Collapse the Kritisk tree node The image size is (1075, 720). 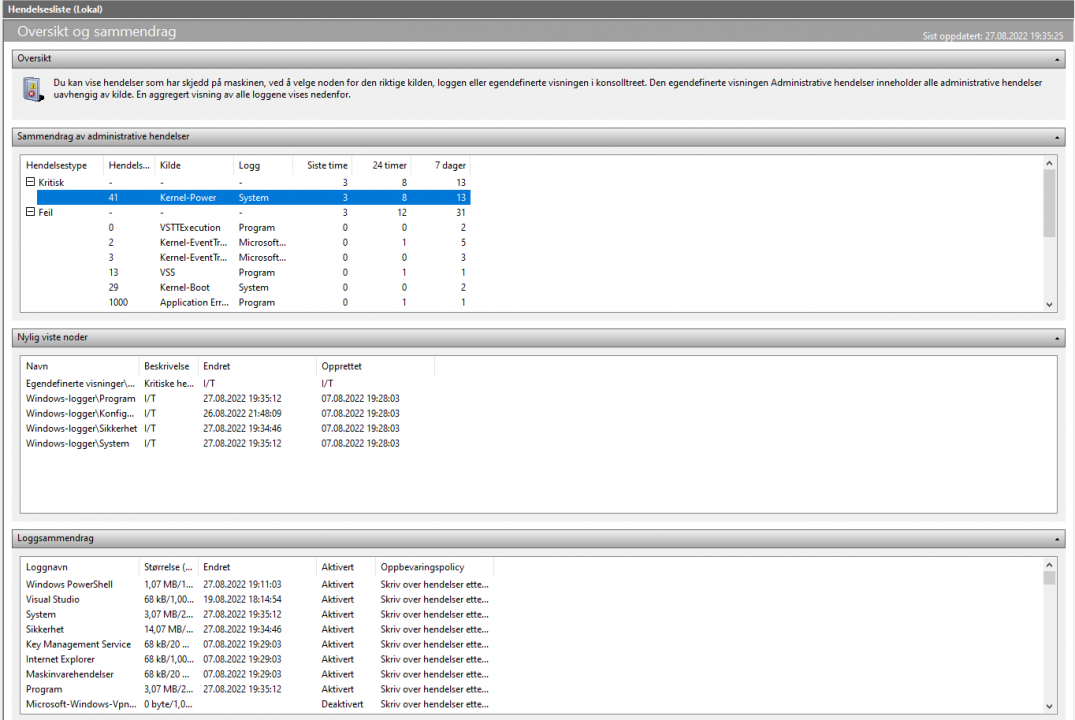tap(31, 183)
